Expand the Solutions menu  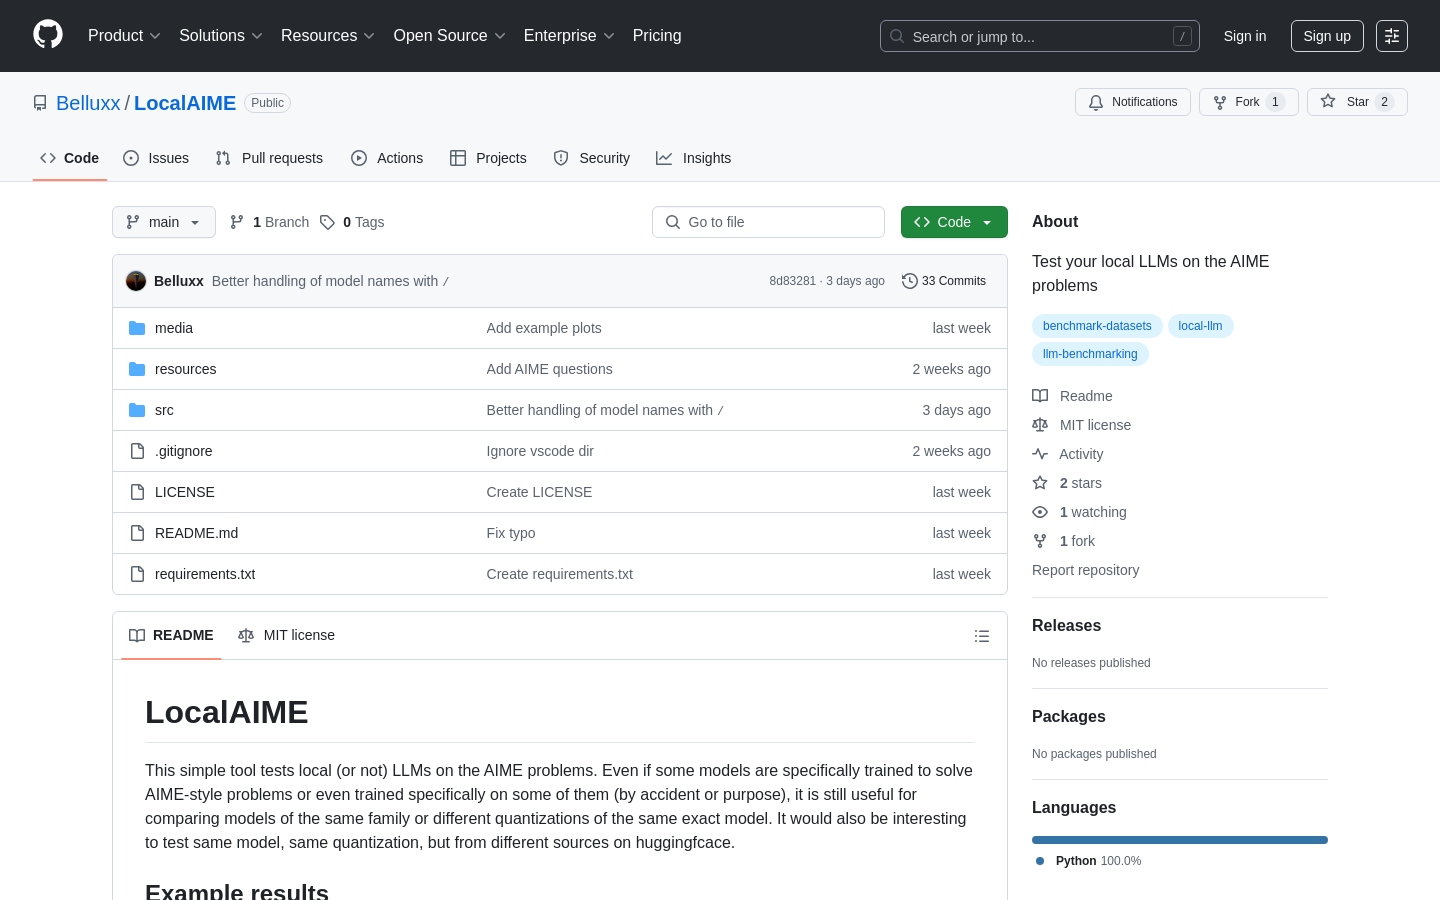pyautogui.click(x=221, y=36)
